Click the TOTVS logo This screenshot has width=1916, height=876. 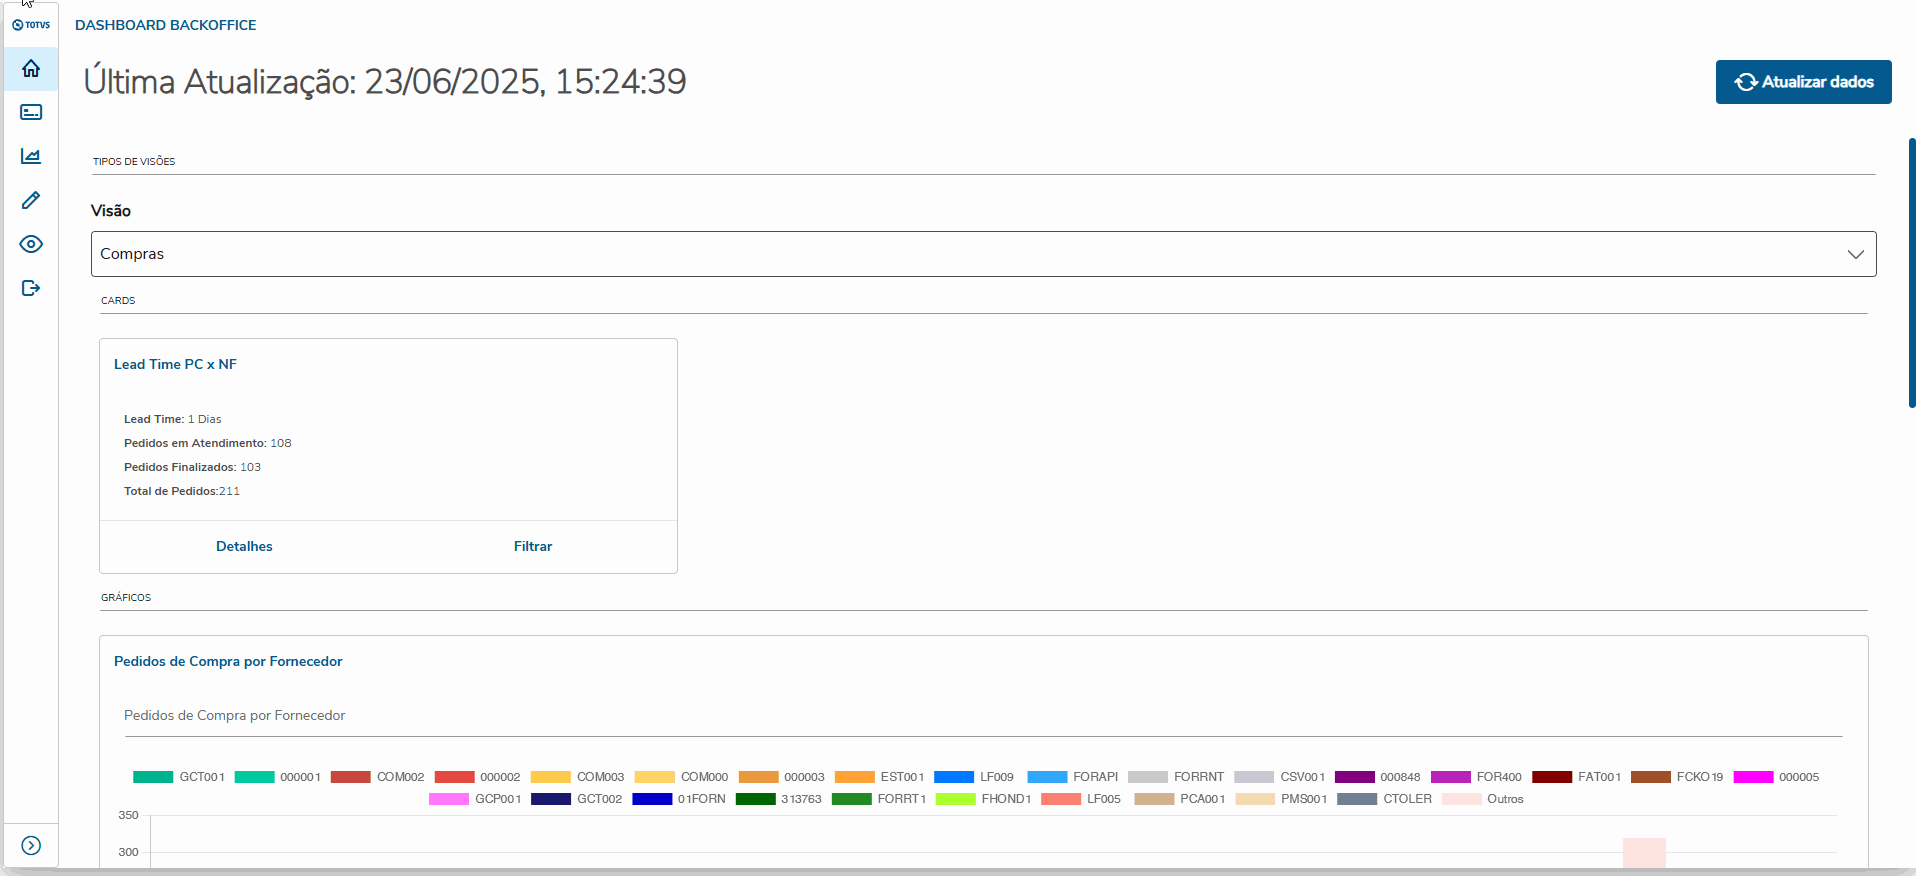coord(31,25)
